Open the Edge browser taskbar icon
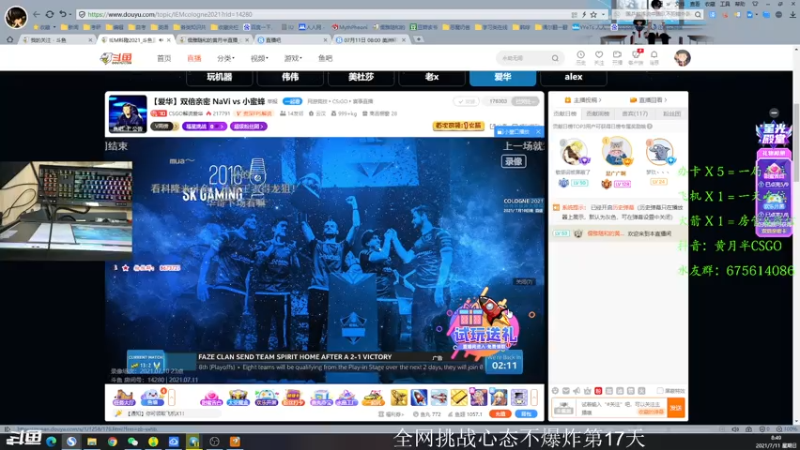 click(x=51, y=441)
